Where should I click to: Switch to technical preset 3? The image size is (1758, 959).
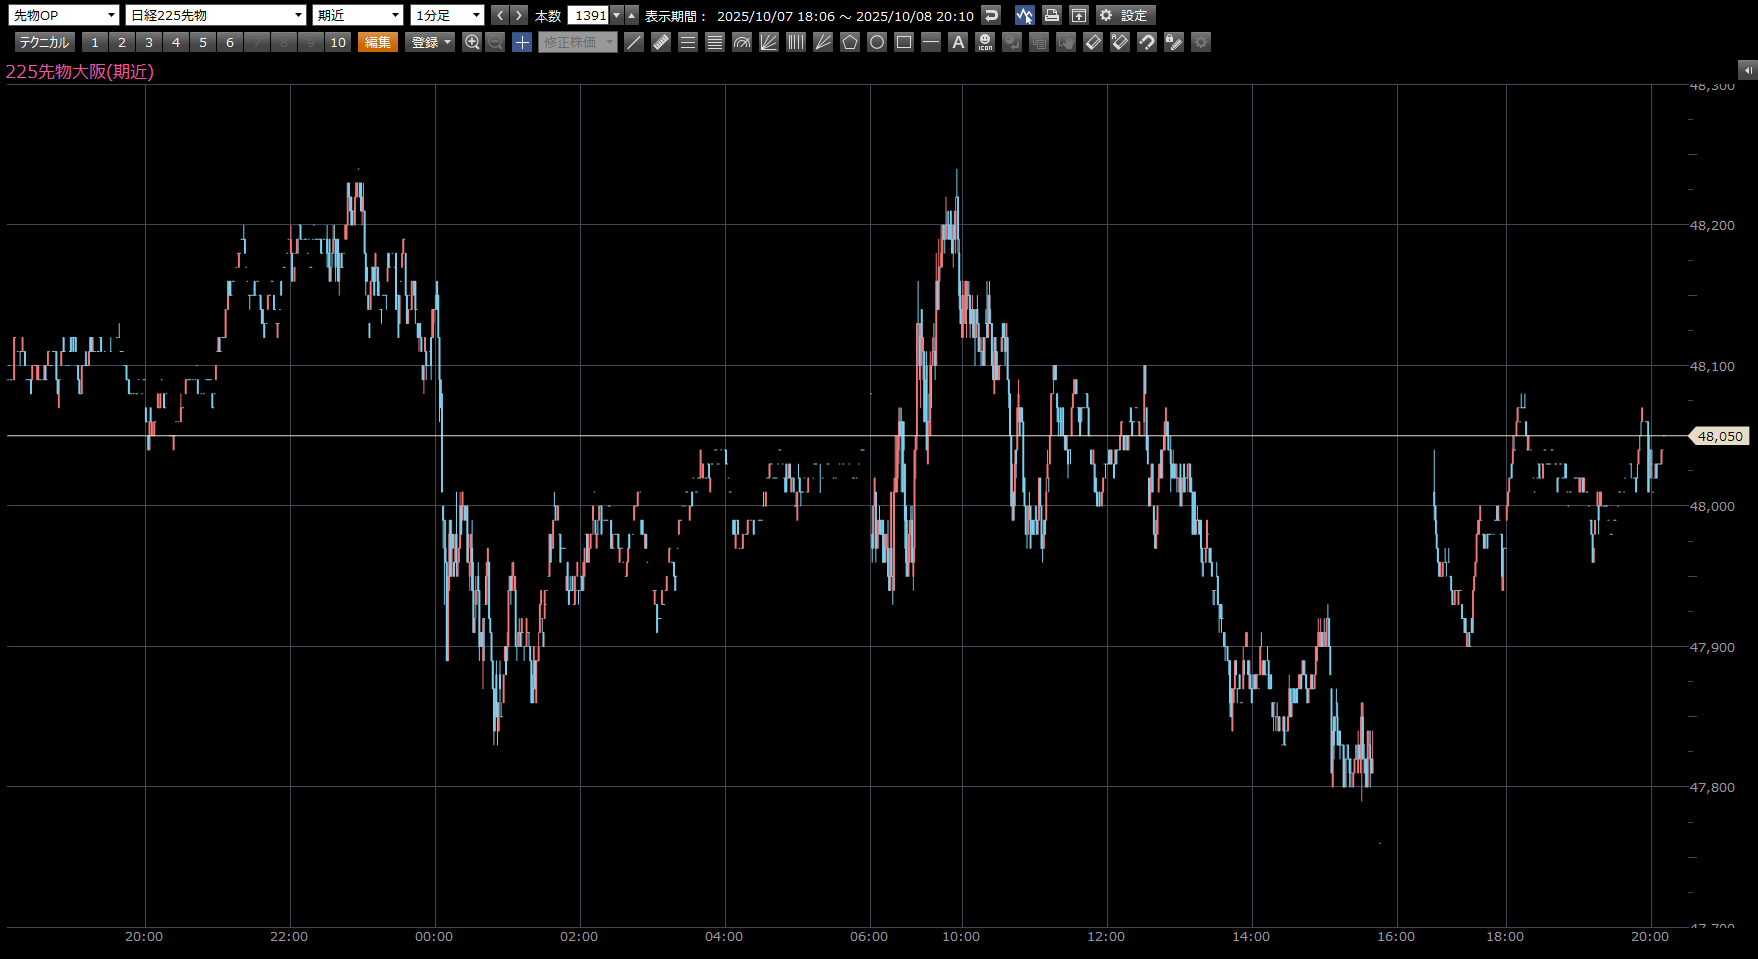149,42
